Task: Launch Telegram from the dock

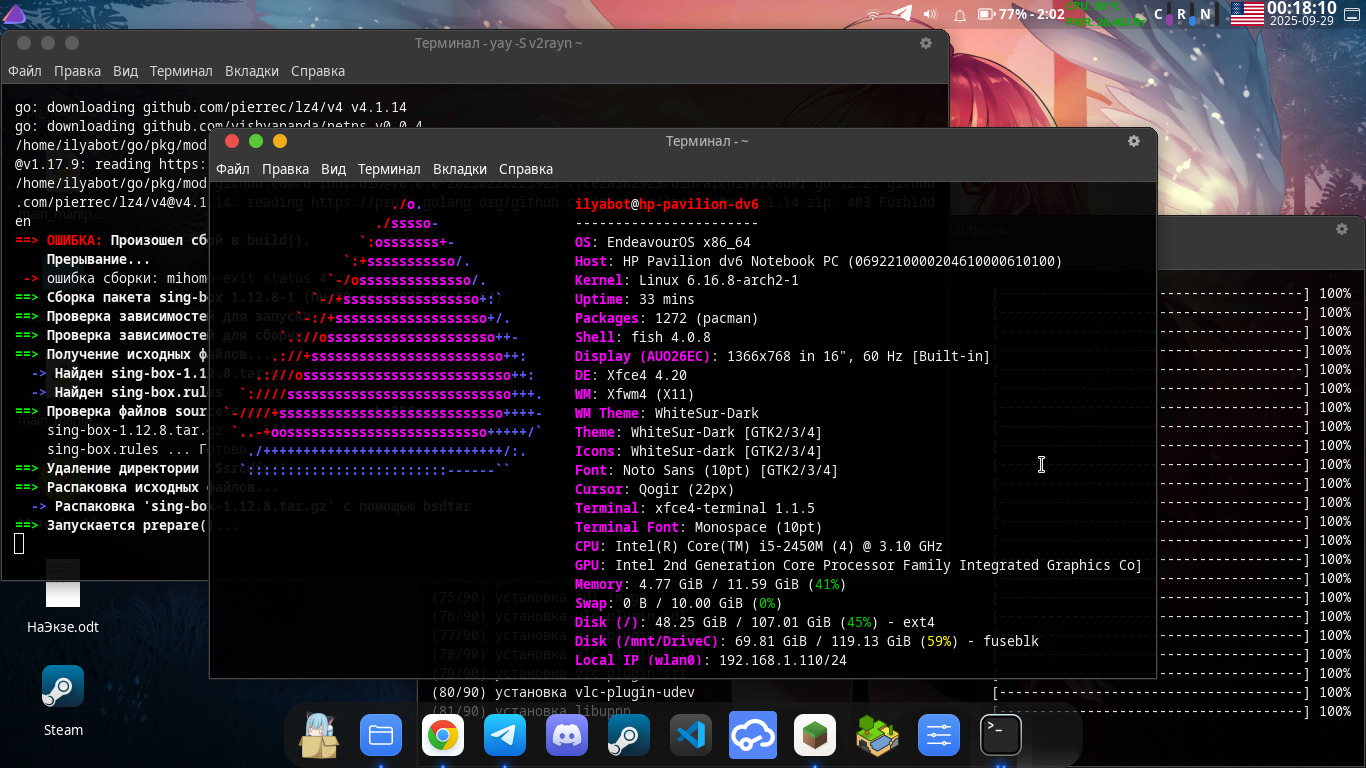Action: tap(505, 737)
